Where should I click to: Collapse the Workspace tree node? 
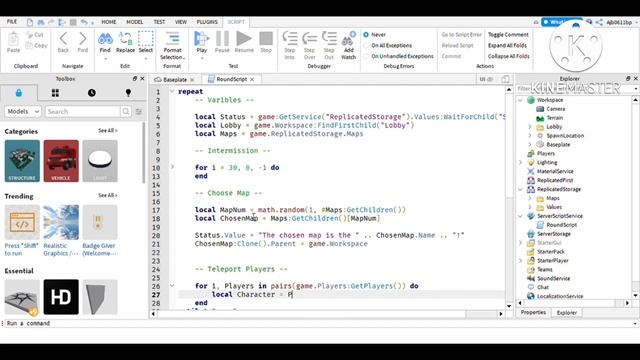click(520, 100)
